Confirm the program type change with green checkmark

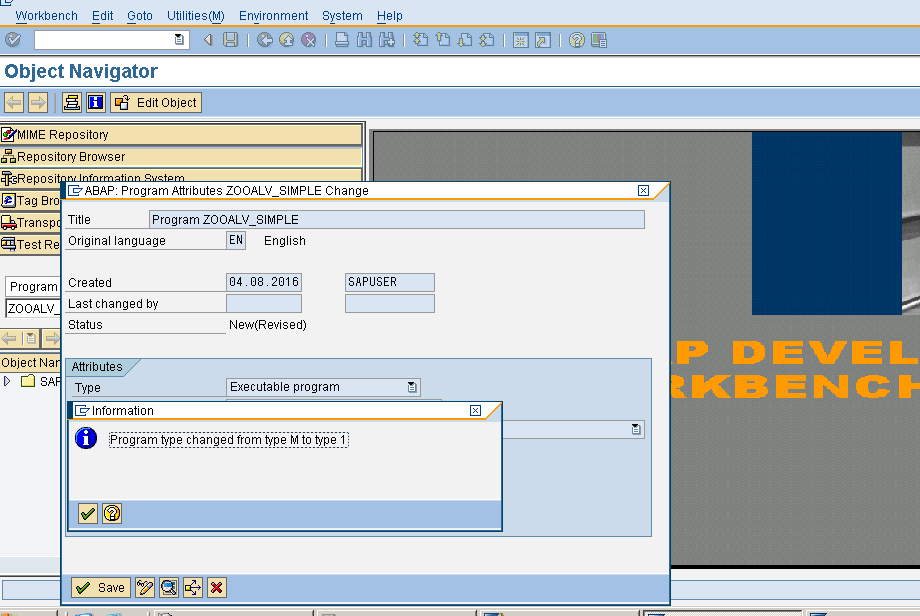(x=86, y=513)
